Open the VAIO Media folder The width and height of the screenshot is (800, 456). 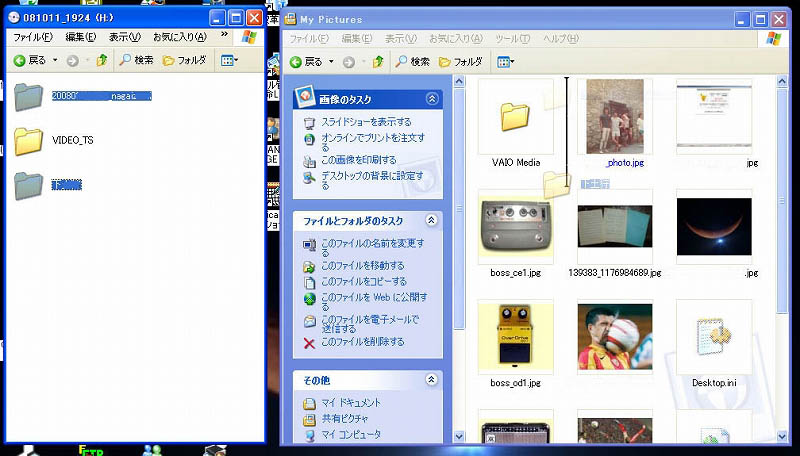515,116
